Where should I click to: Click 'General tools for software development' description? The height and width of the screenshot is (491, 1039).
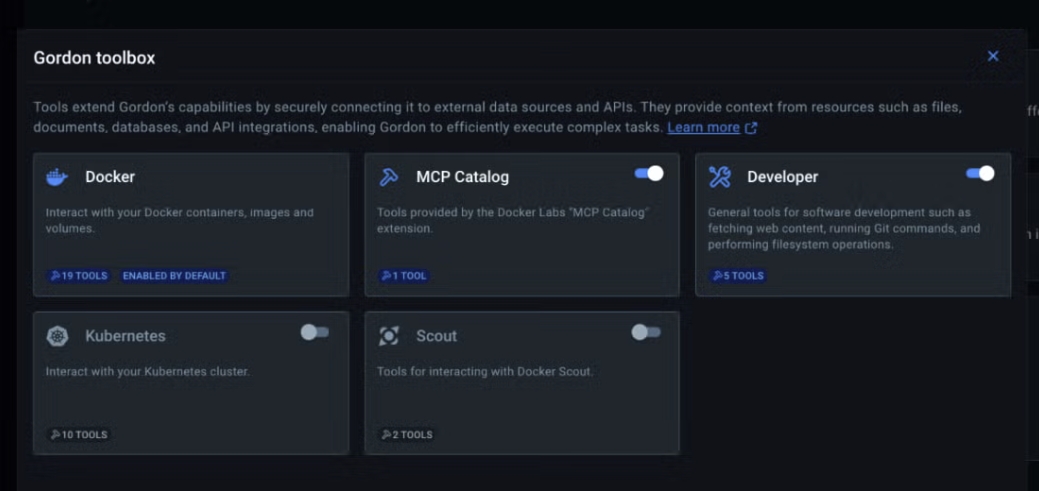[x=844, y=229]
